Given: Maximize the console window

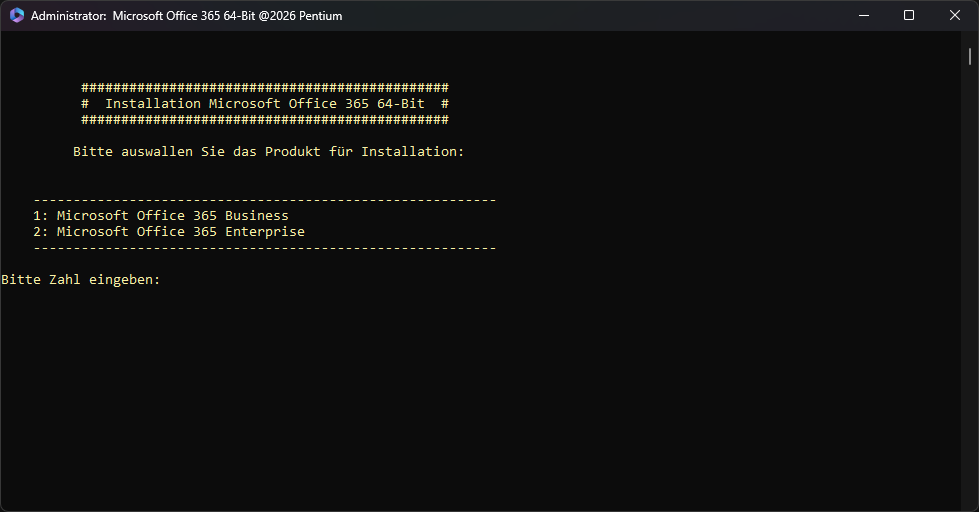Looking at the screenshot, I should 909,16.
